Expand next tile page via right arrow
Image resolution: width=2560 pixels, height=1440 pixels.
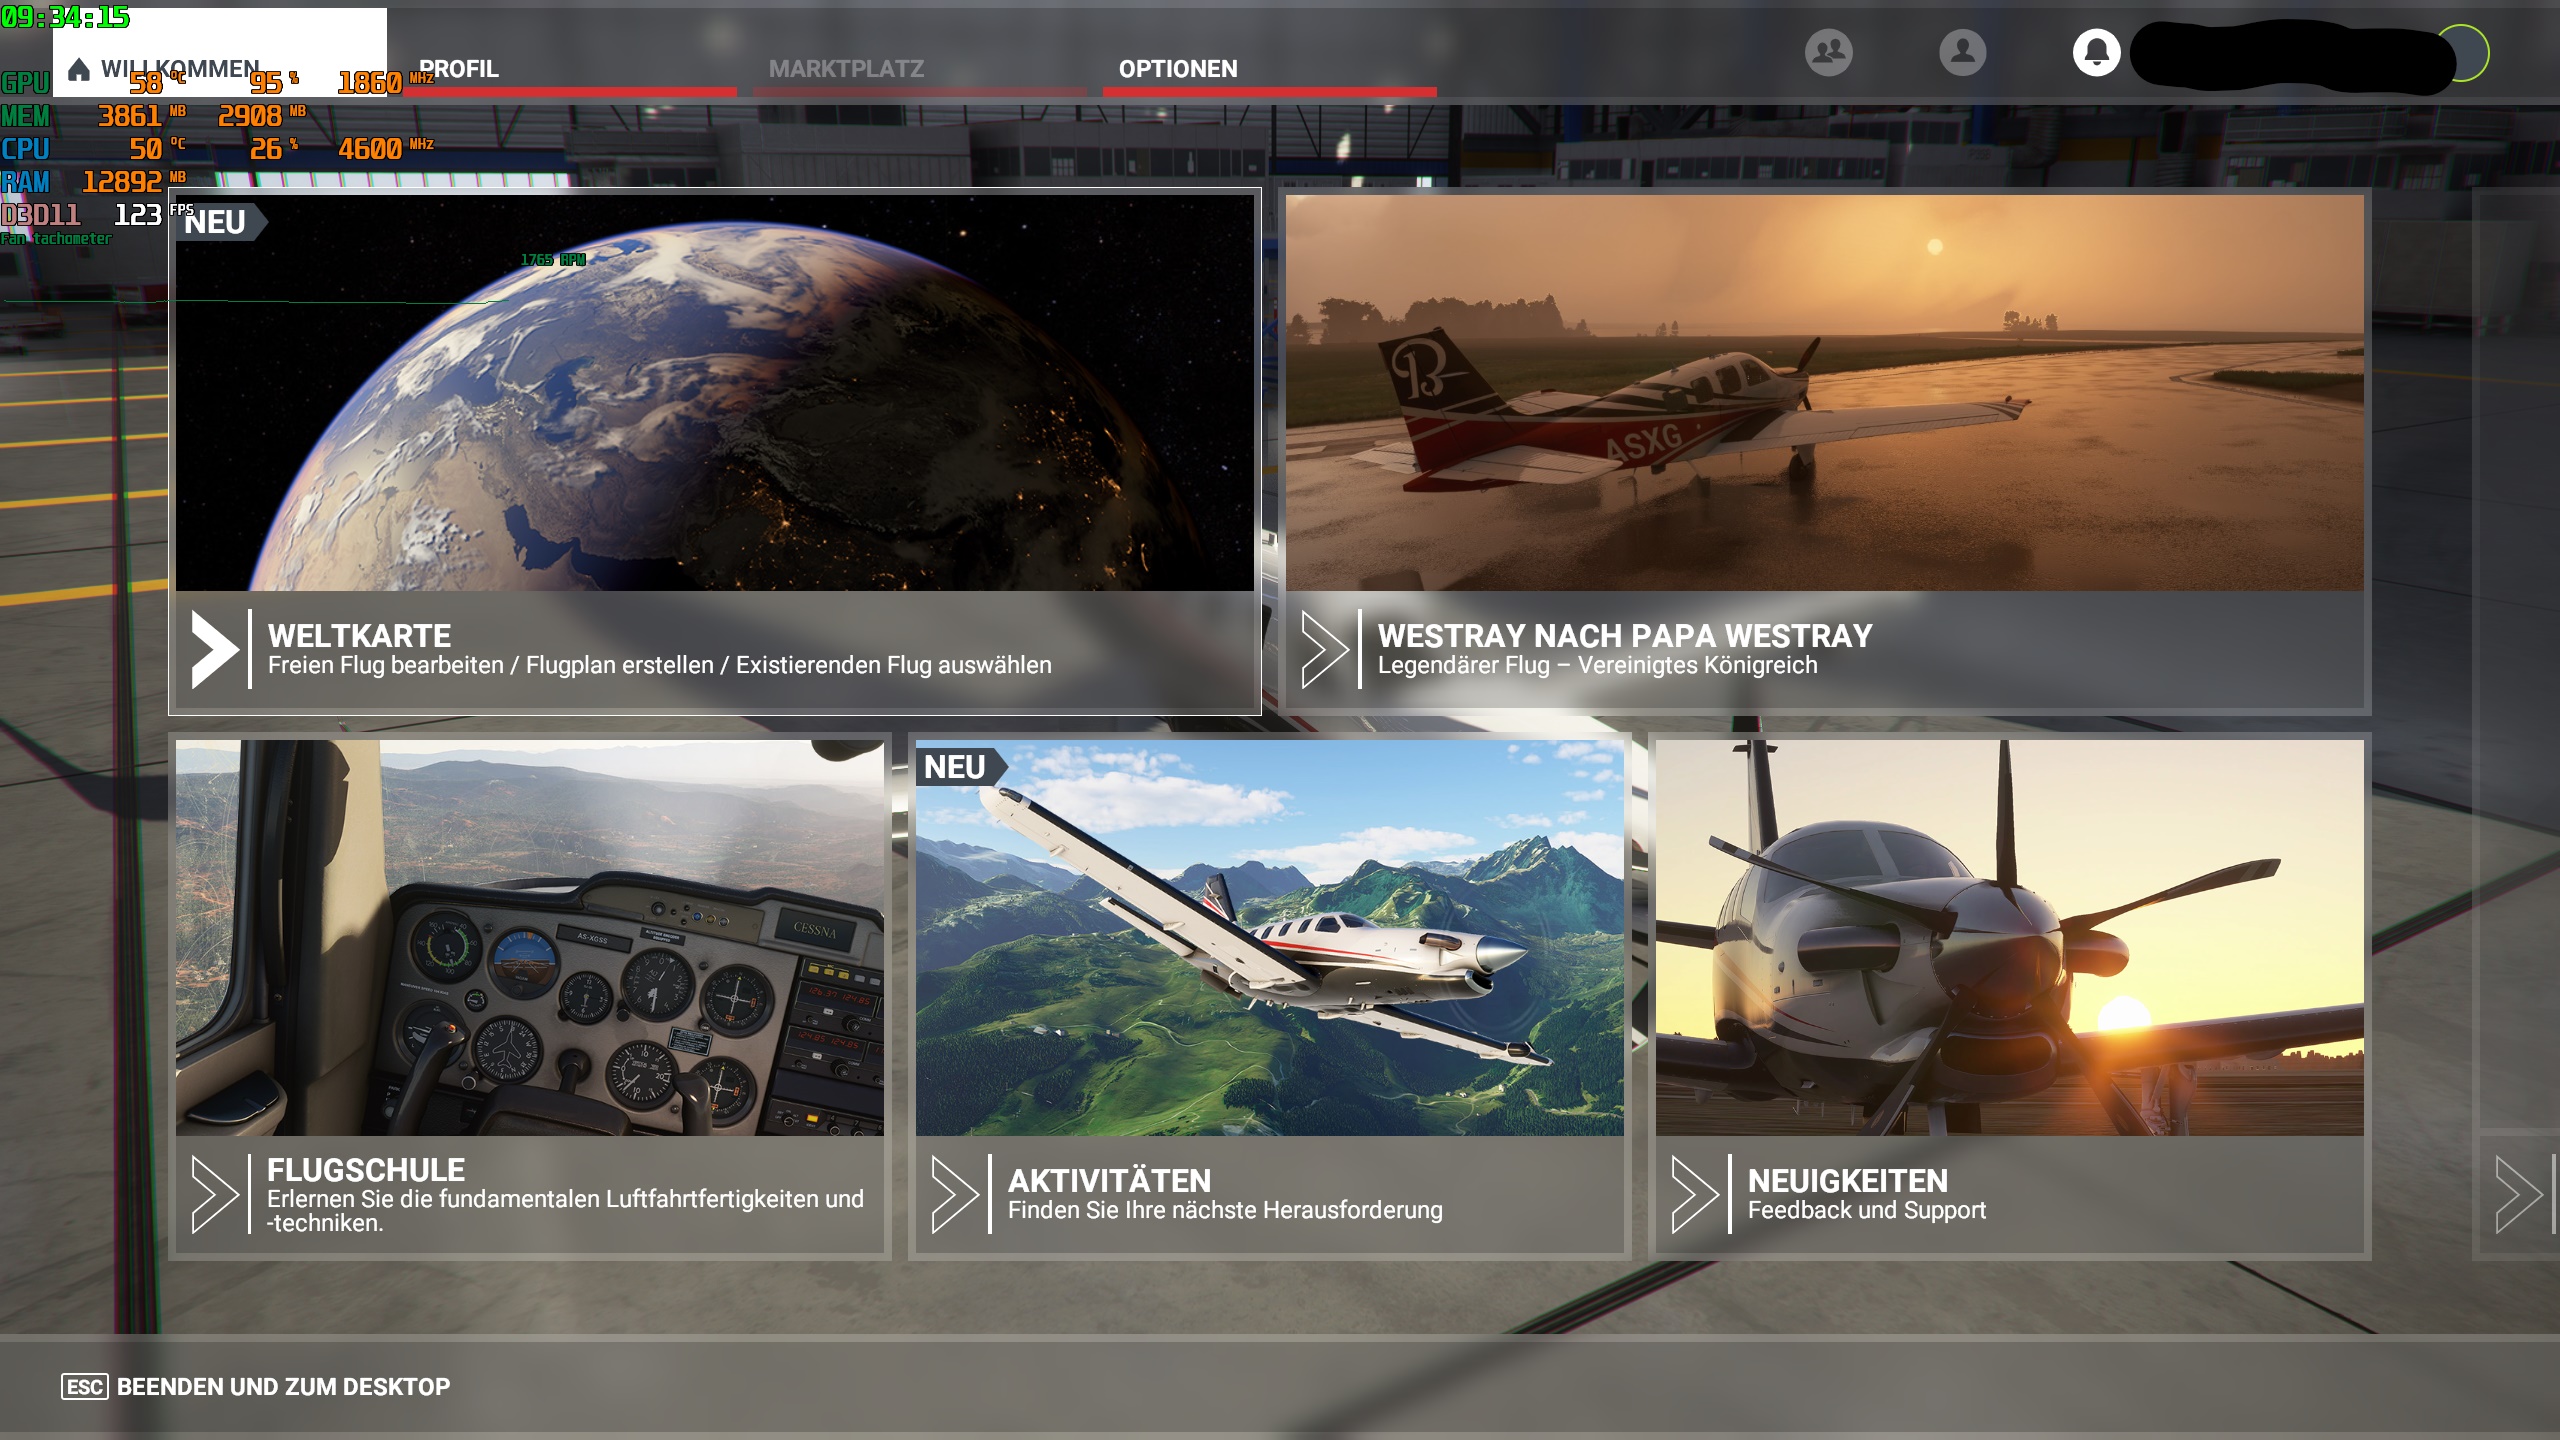[x=2518, y=1194]
